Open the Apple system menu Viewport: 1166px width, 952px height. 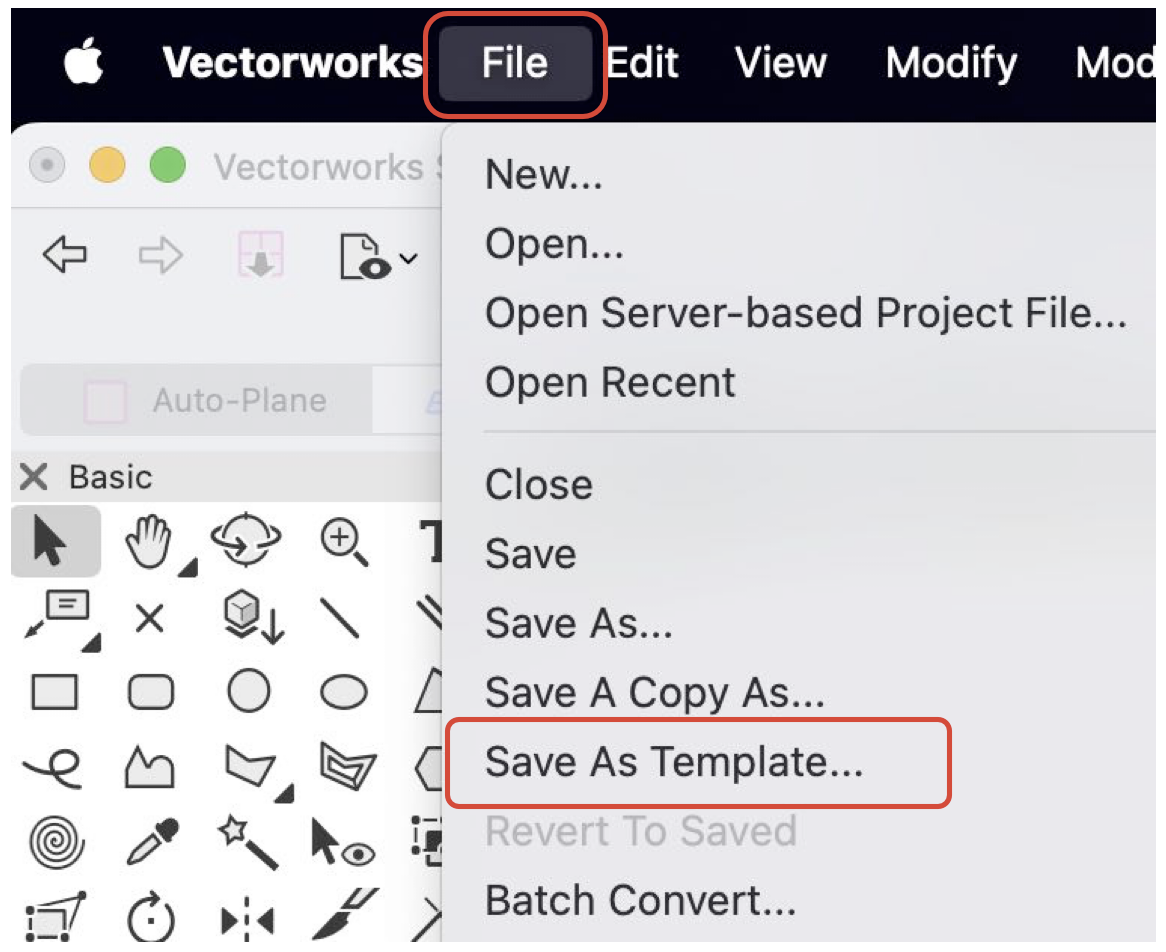[84, 64]
